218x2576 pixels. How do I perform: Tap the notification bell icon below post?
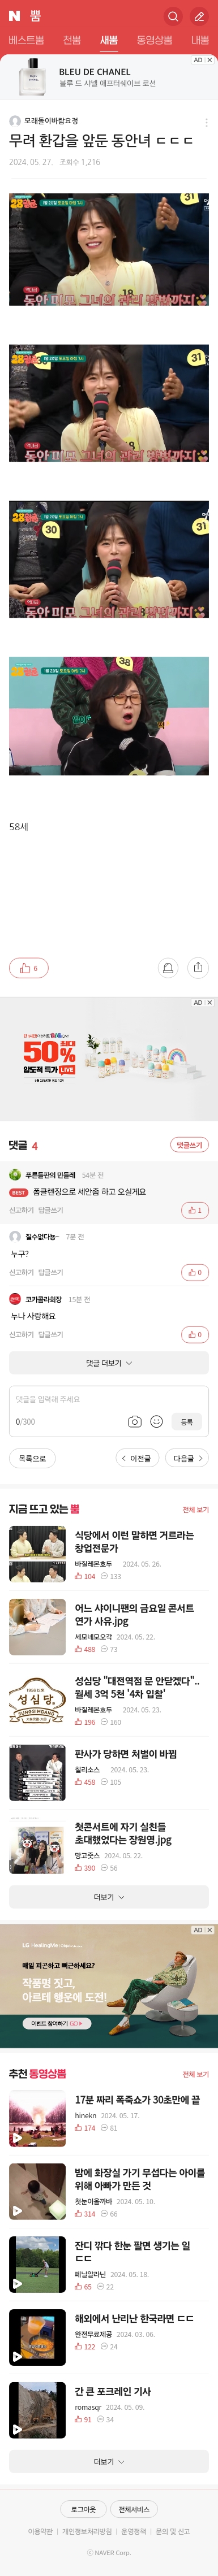click(168, 968)
